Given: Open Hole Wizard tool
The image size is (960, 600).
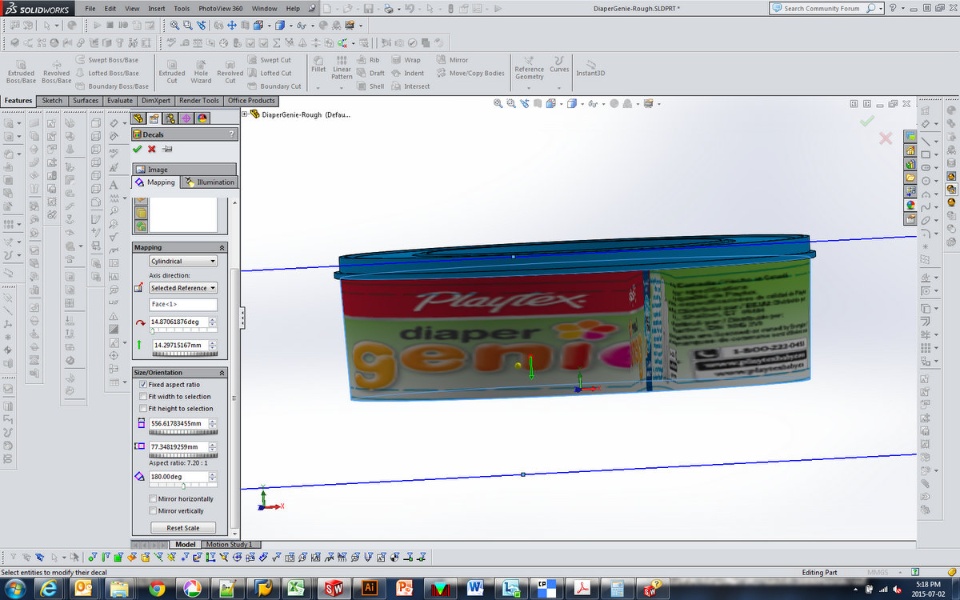Looking at the screenshot, I should tap(201, 72).
